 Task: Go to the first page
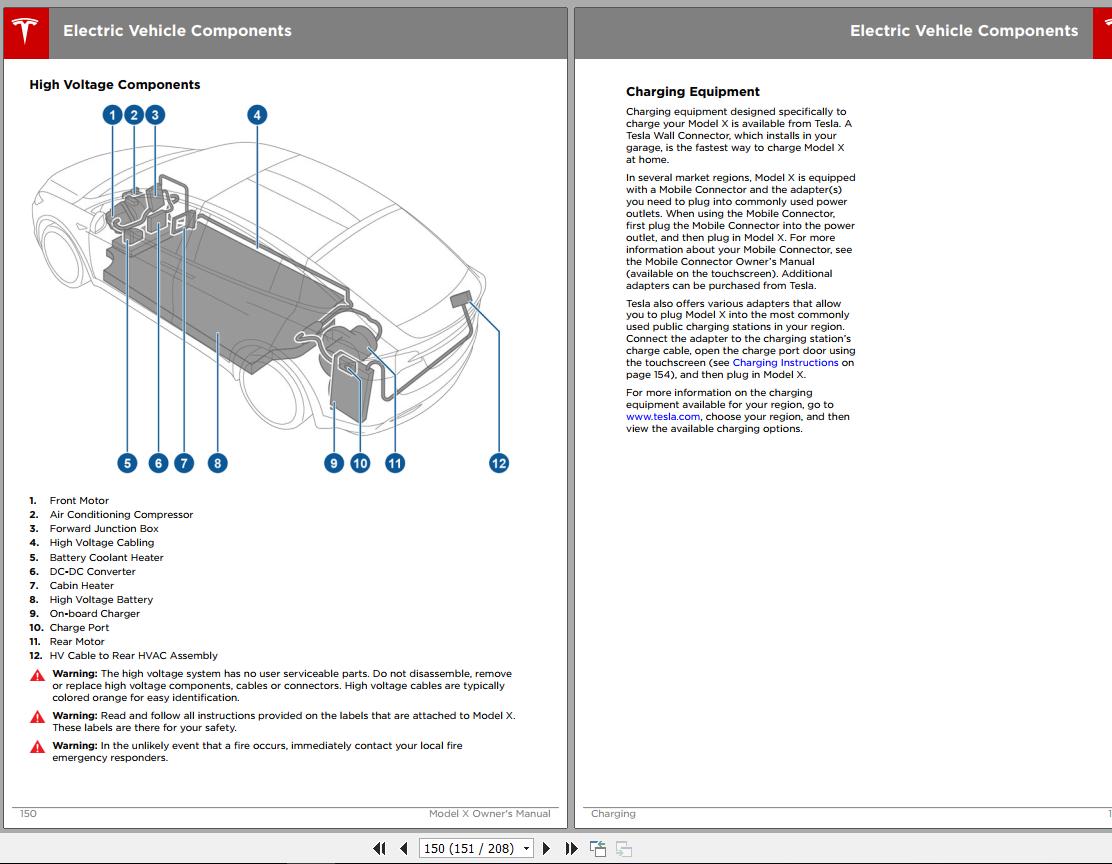tap(379, 848)
